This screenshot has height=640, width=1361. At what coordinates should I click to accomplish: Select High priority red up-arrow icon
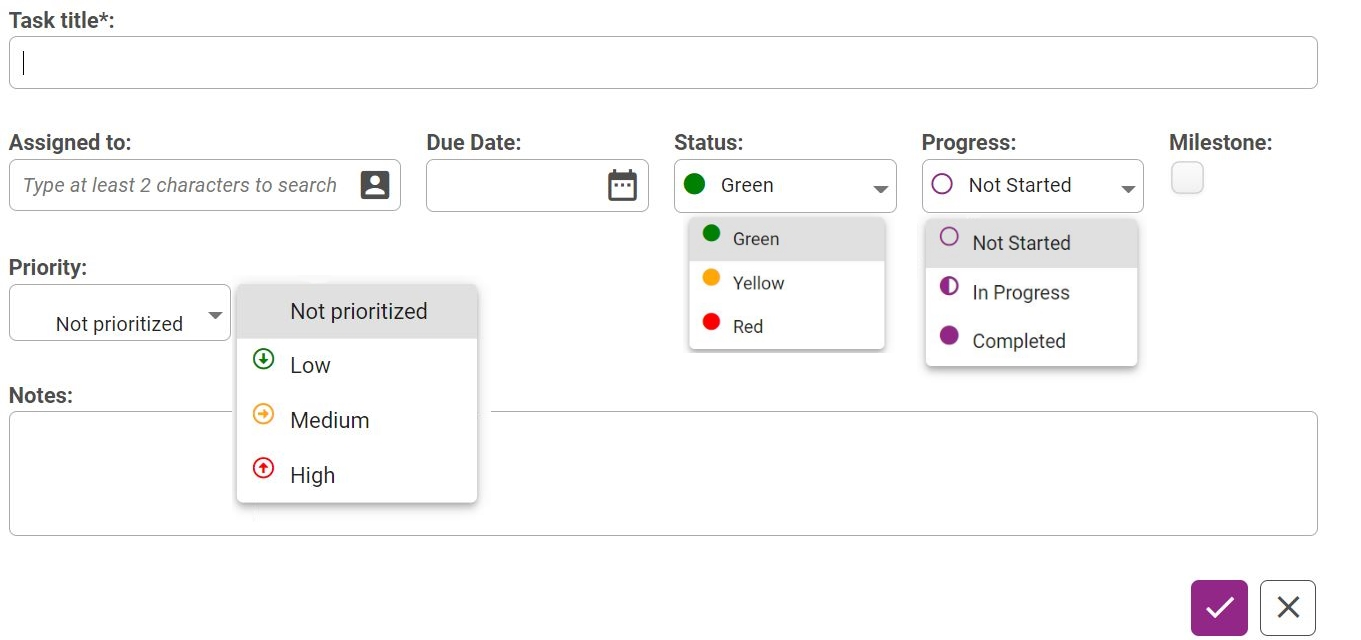pos(264,468)
